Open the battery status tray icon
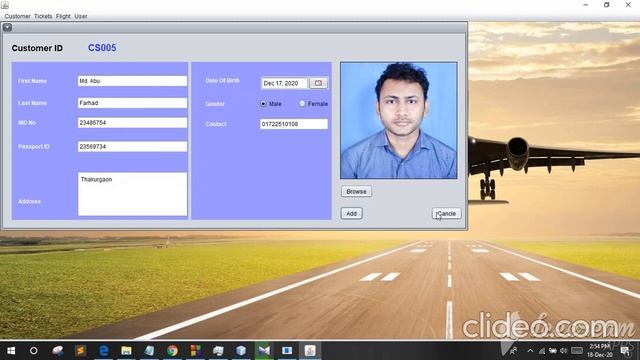 (x=553, y=351)
